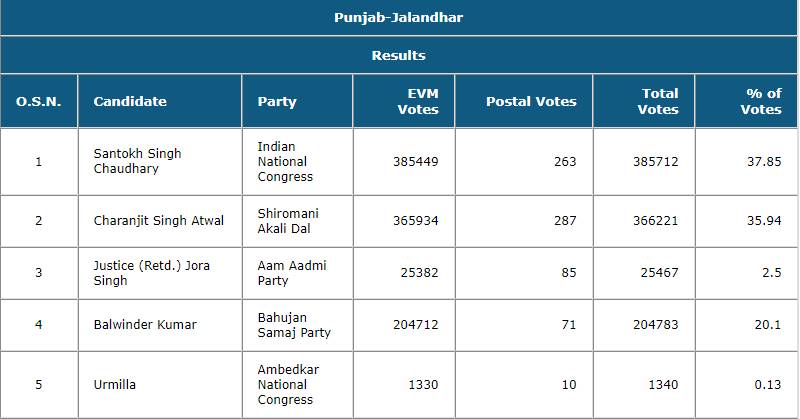Click the 37.85 vote percentage cell
800x419 pixels.
coord(764,161)
